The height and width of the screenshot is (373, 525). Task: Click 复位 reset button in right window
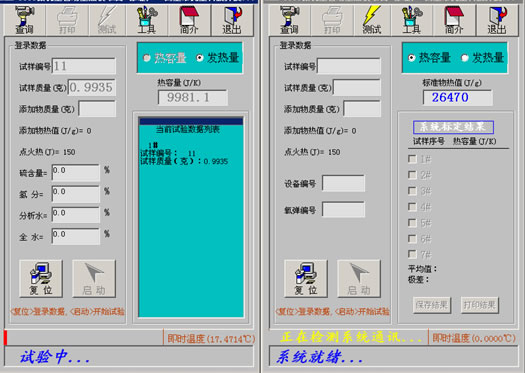[306, 279]
